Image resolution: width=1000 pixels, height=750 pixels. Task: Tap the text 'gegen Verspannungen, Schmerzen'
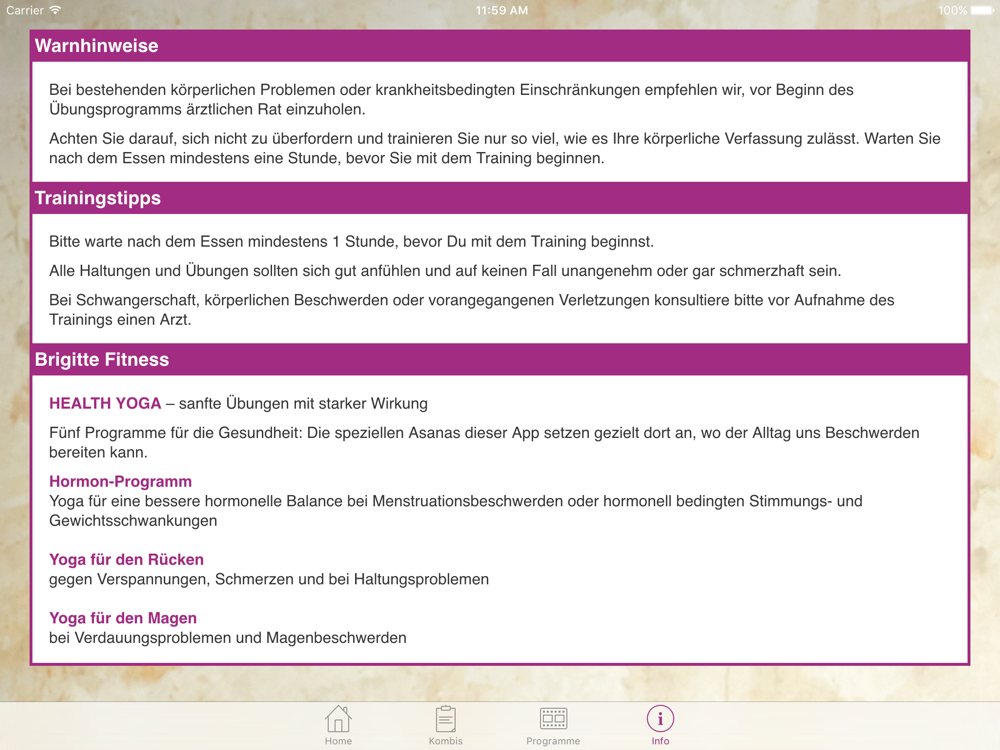coord(269,580)
